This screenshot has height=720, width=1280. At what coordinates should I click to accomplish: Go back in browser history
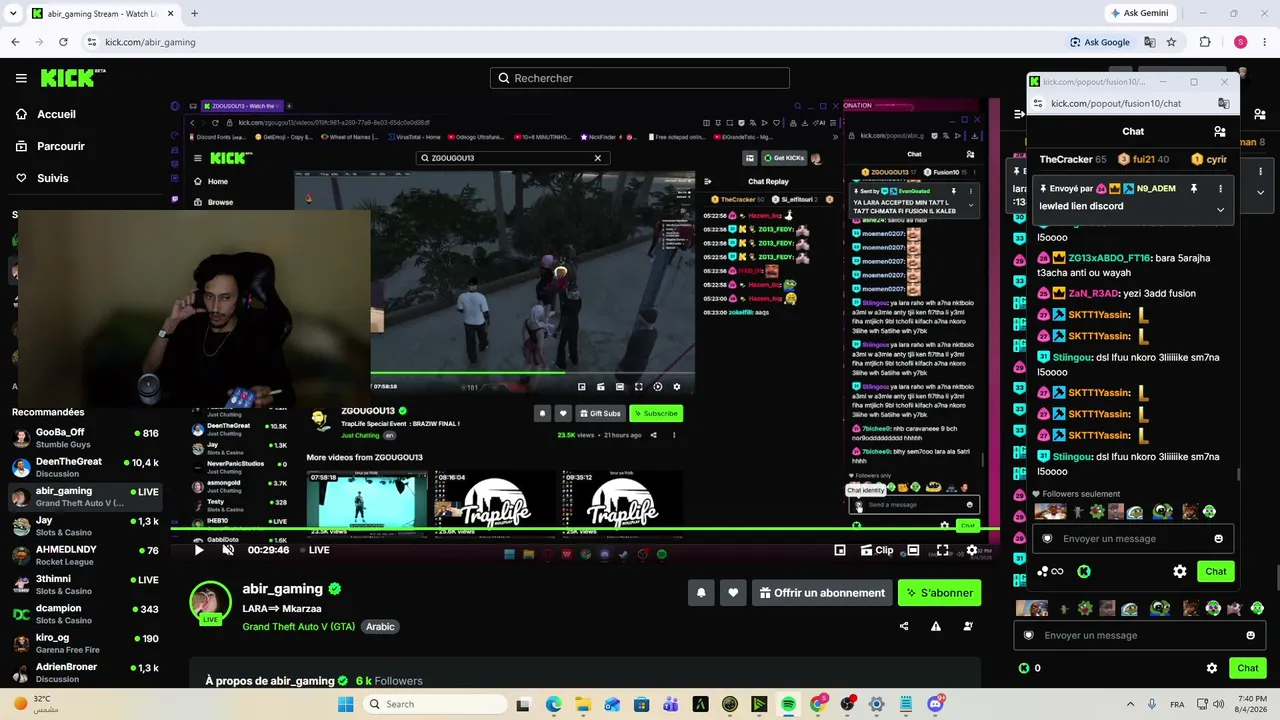15,42
